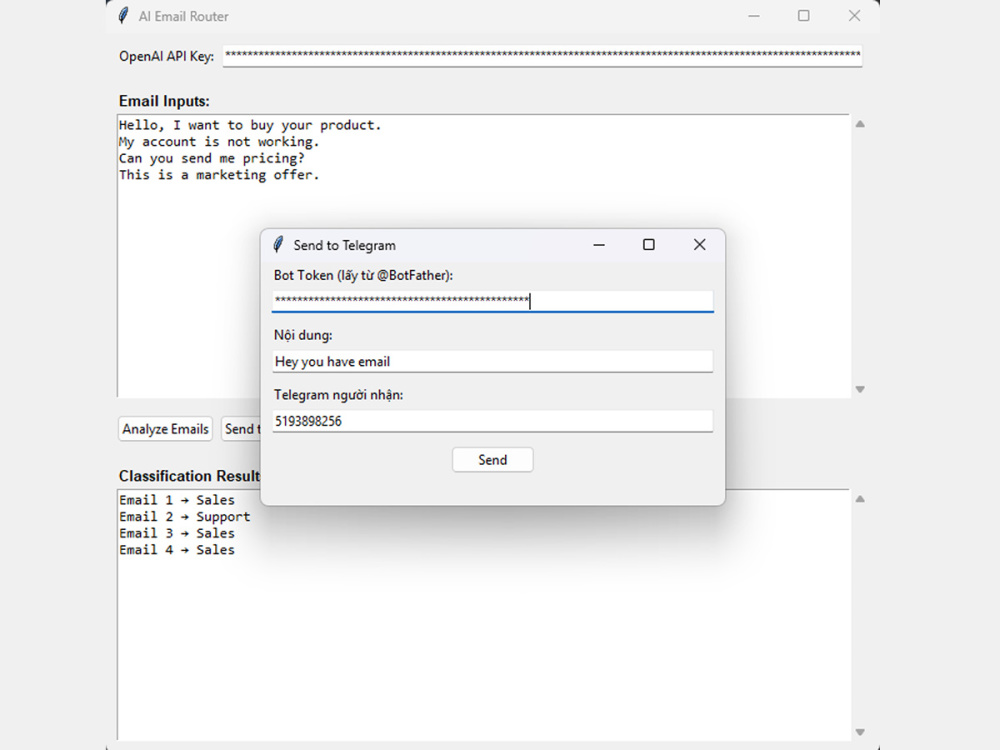Click Email Inputs scrollbar up arrow
Viewport: 1000px width, 750px height.
[x=860, y=124]
